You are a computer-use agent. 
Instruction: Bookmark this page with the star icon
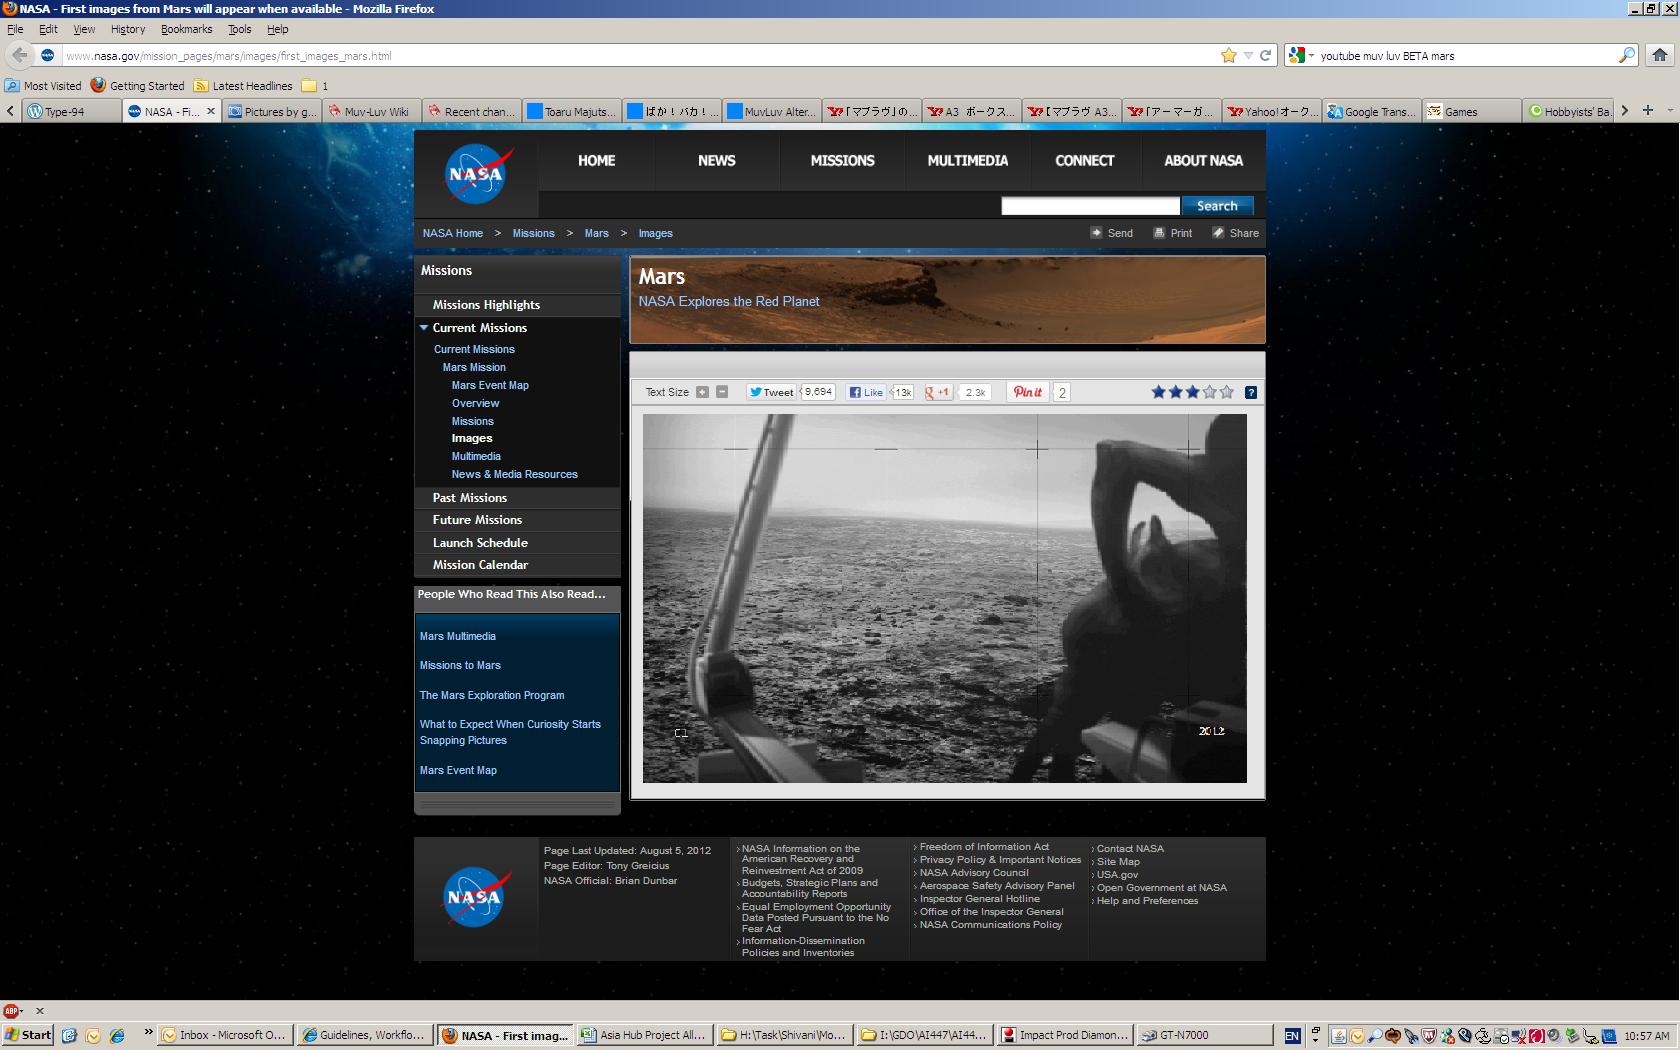tap(1229, 55)
